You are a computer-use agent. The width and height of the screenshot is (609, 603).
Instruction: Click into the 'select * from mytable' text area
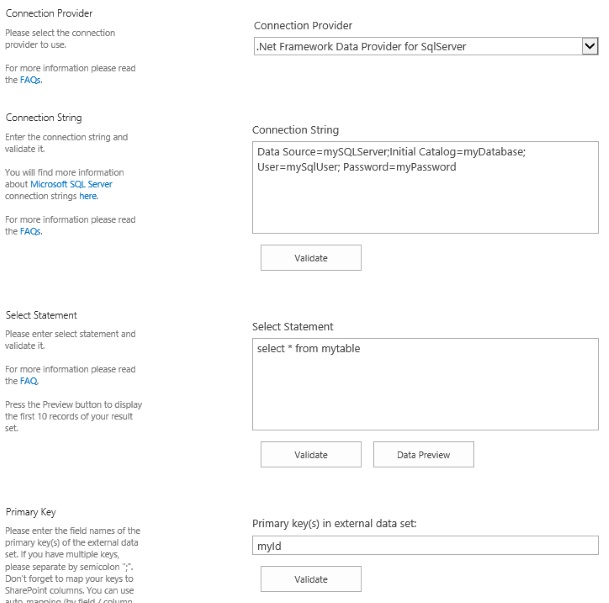425,385
